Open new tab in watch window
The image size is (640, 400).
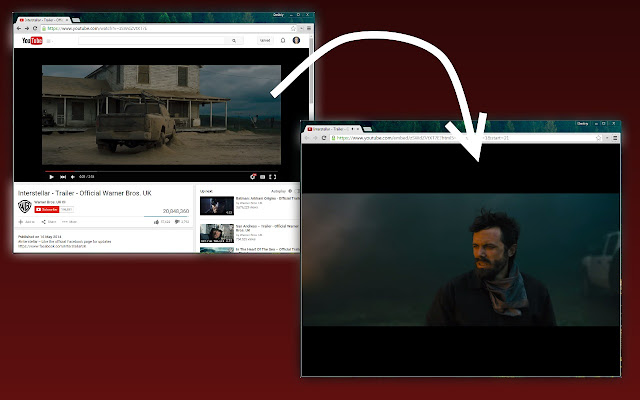pos(76,20)
